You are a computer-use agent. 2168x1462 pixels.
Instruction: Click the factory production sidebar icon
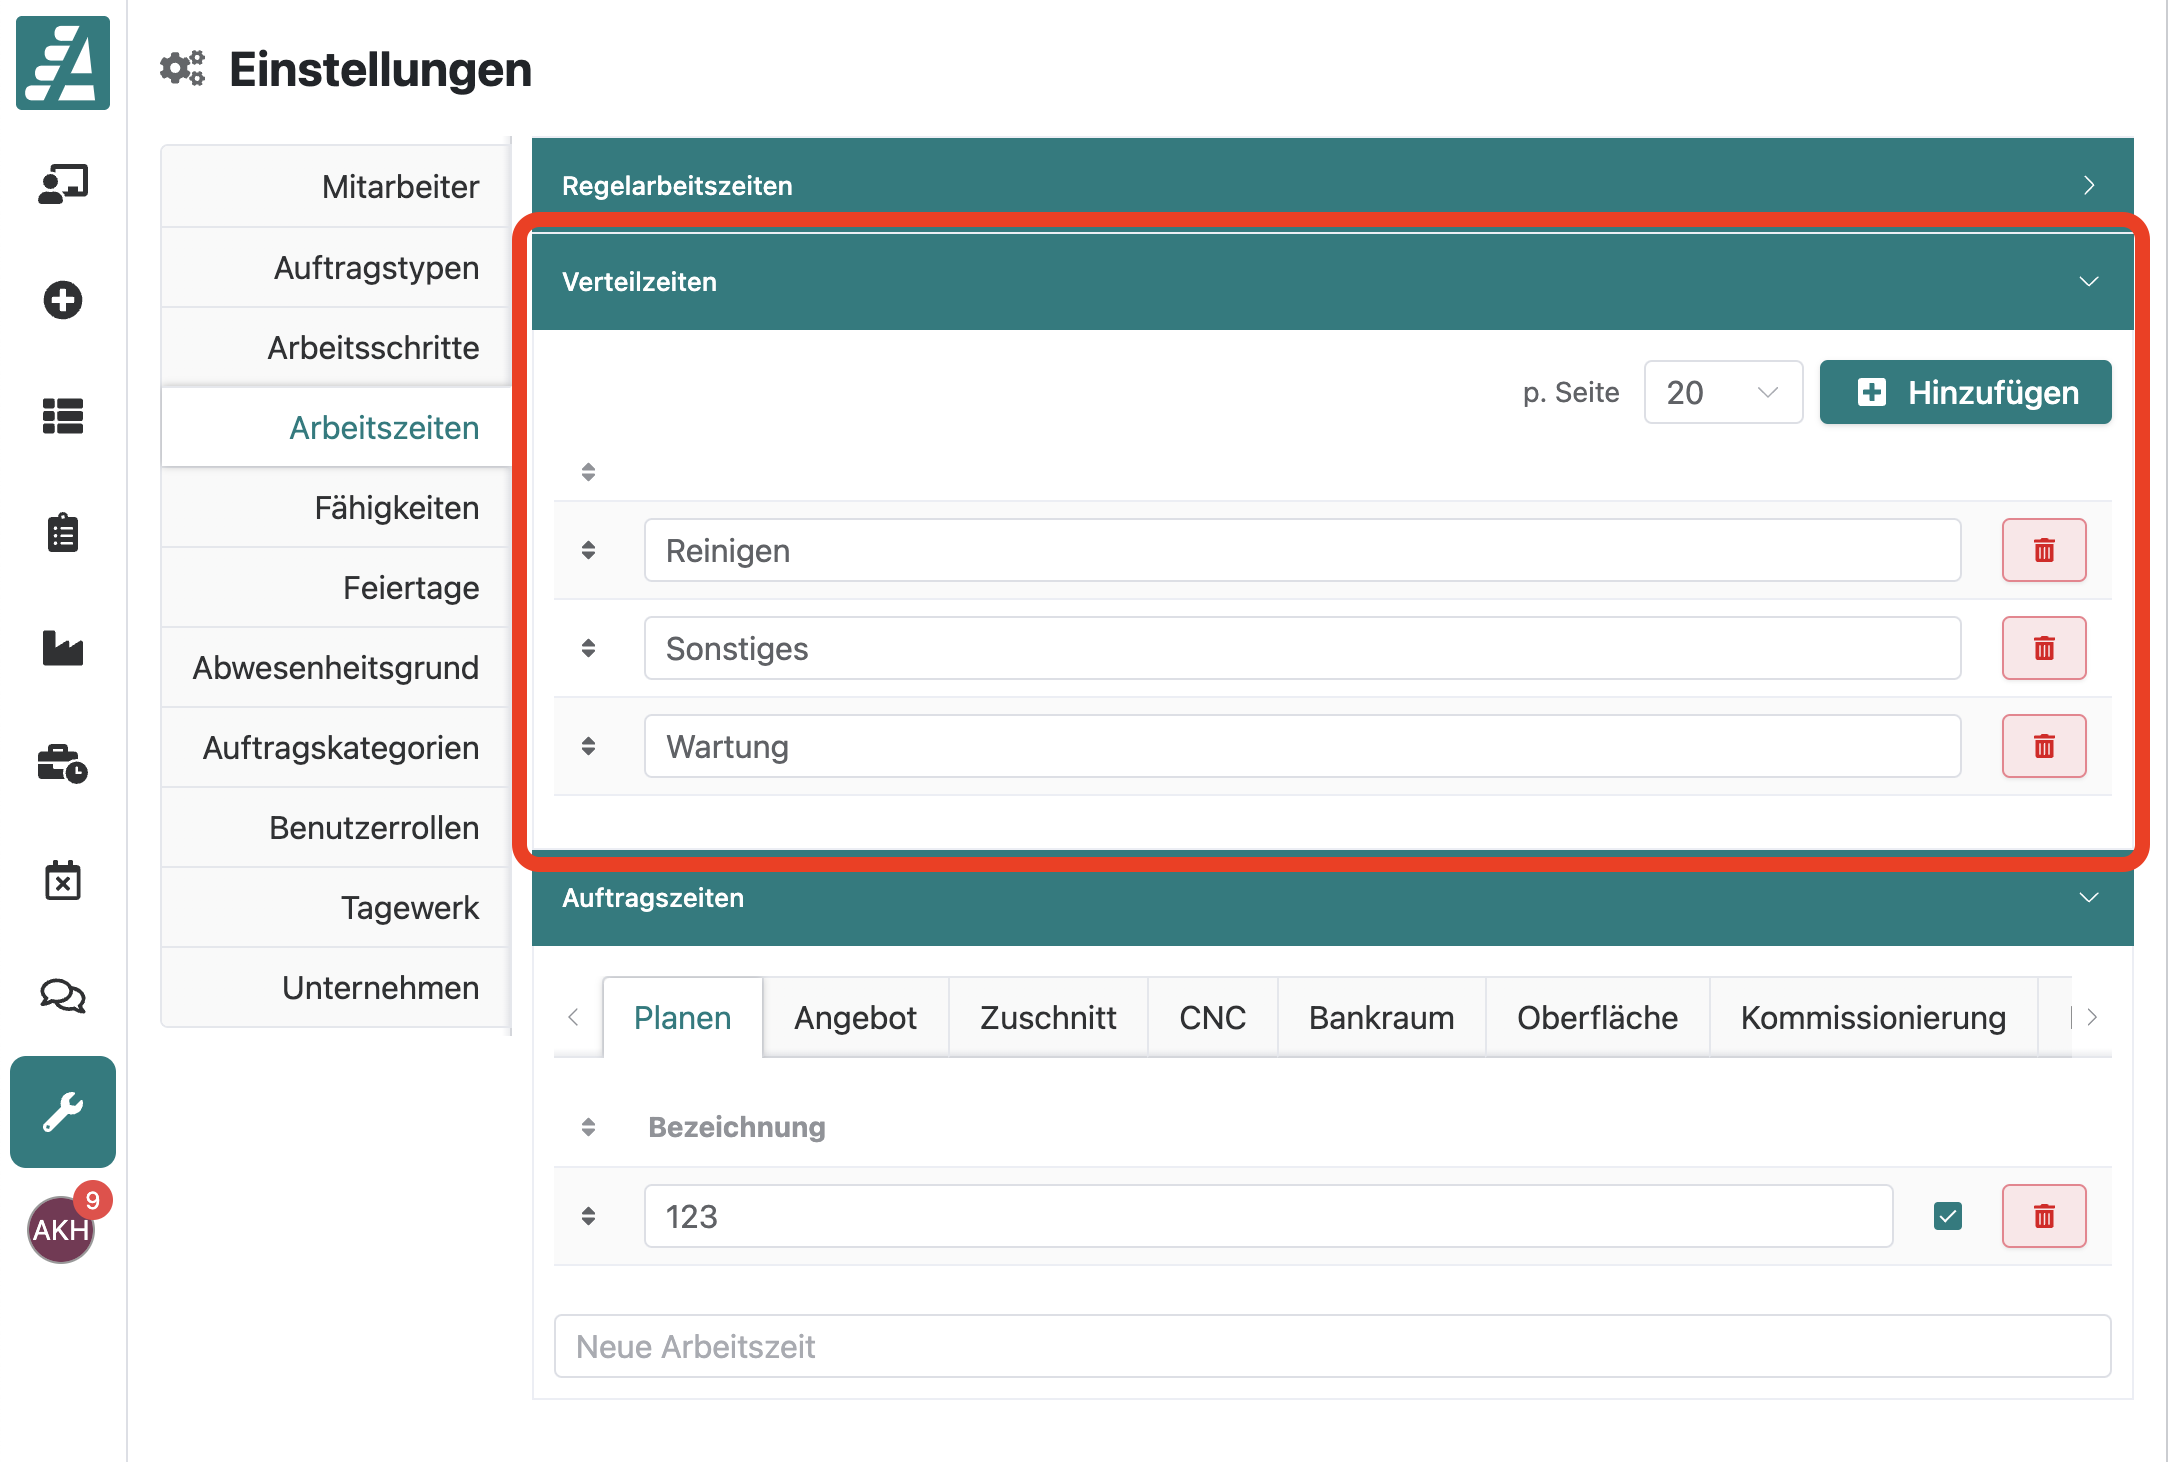(62, 648)
